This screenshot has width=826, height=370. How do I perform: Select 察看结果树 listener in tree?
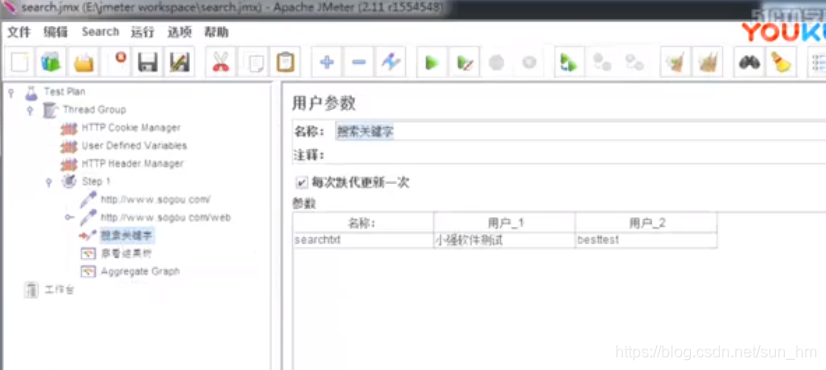click(126, 254)
